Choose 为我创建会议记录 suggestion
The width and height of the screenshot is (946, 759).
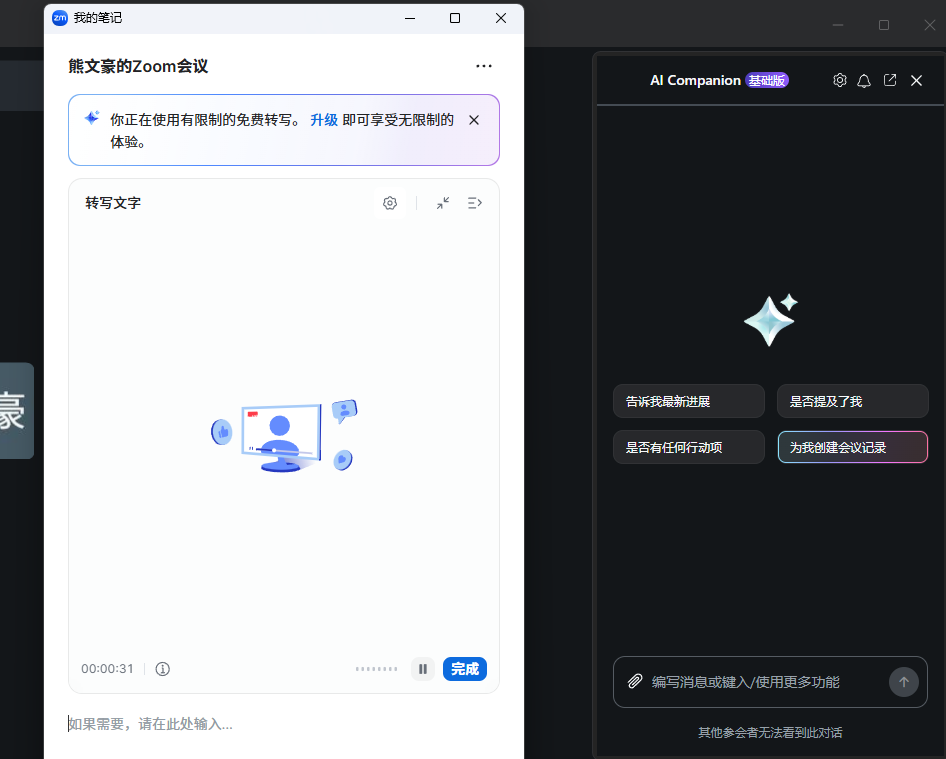[852, 447]
